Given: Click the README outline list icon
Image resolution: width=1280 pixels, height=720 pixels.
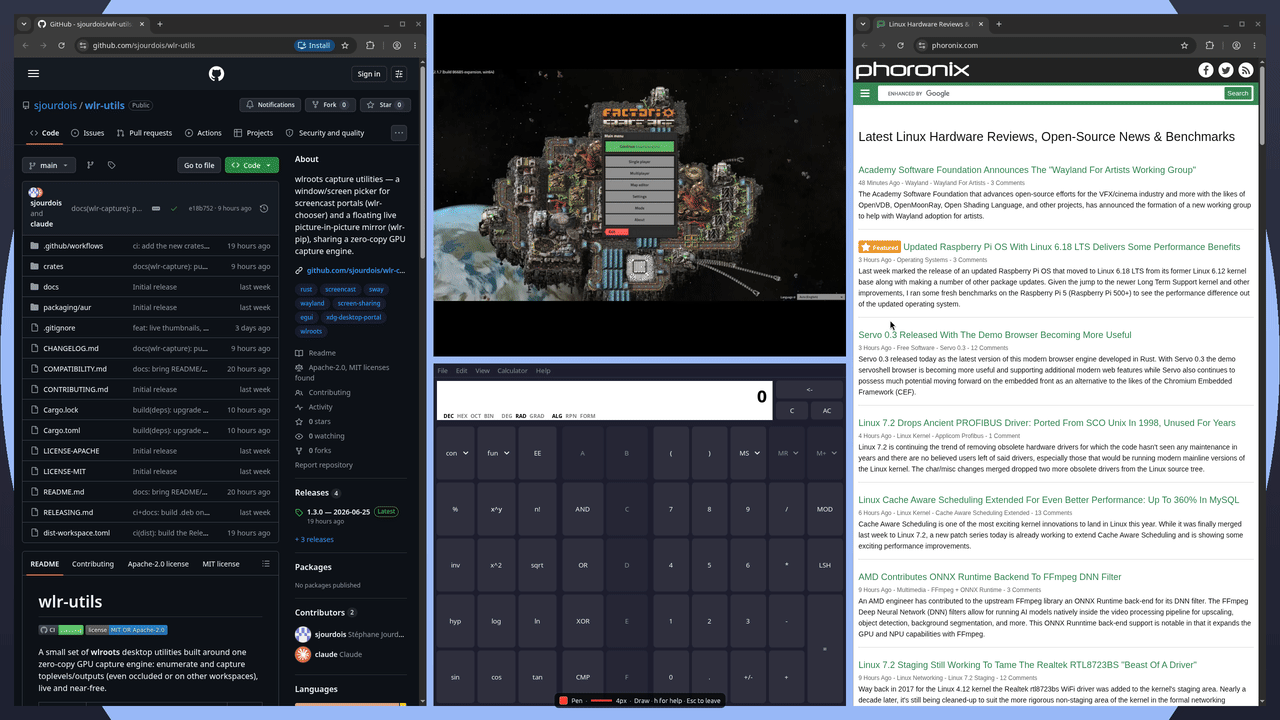Looking at the screenshot, I should click(266, 564).
